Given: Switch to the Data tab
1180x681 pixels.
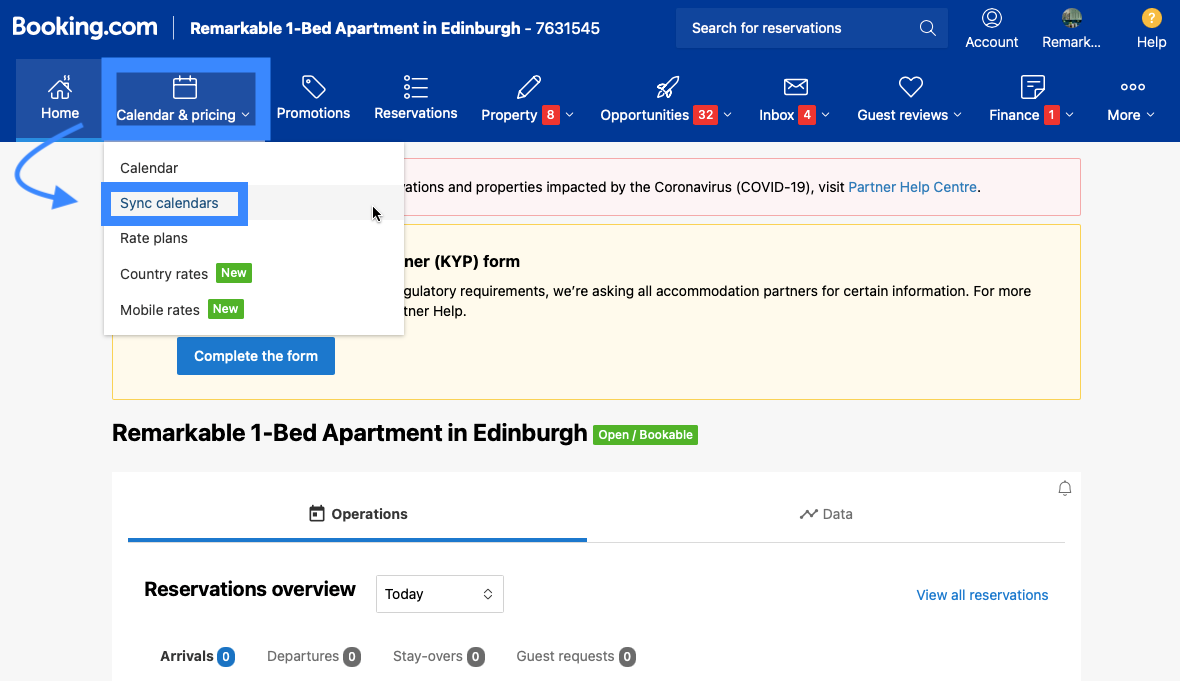Looking at the screenshot, I should (826, 514).
